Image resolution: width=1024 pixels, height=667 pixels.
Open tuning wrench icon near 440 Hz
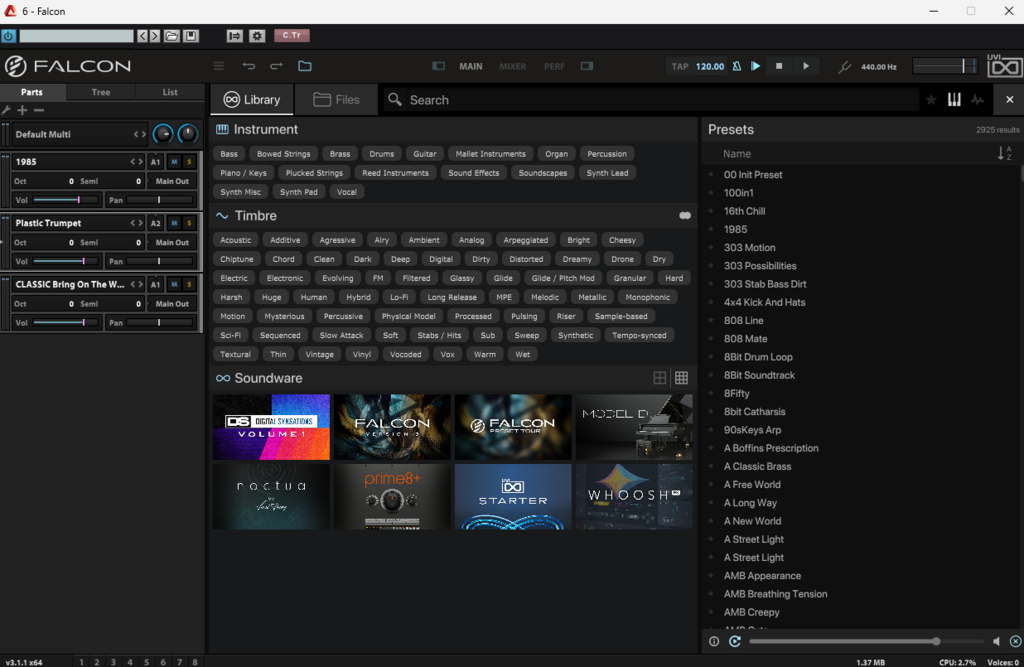(x=844, y=67)
